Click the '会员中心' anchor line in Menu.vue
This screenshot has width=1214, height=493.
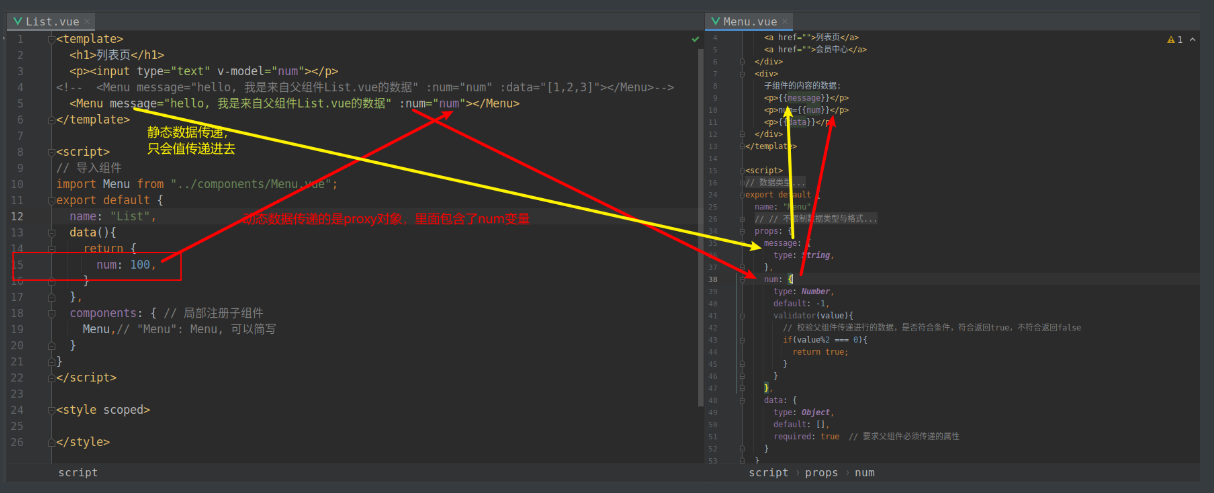[815, 49]
